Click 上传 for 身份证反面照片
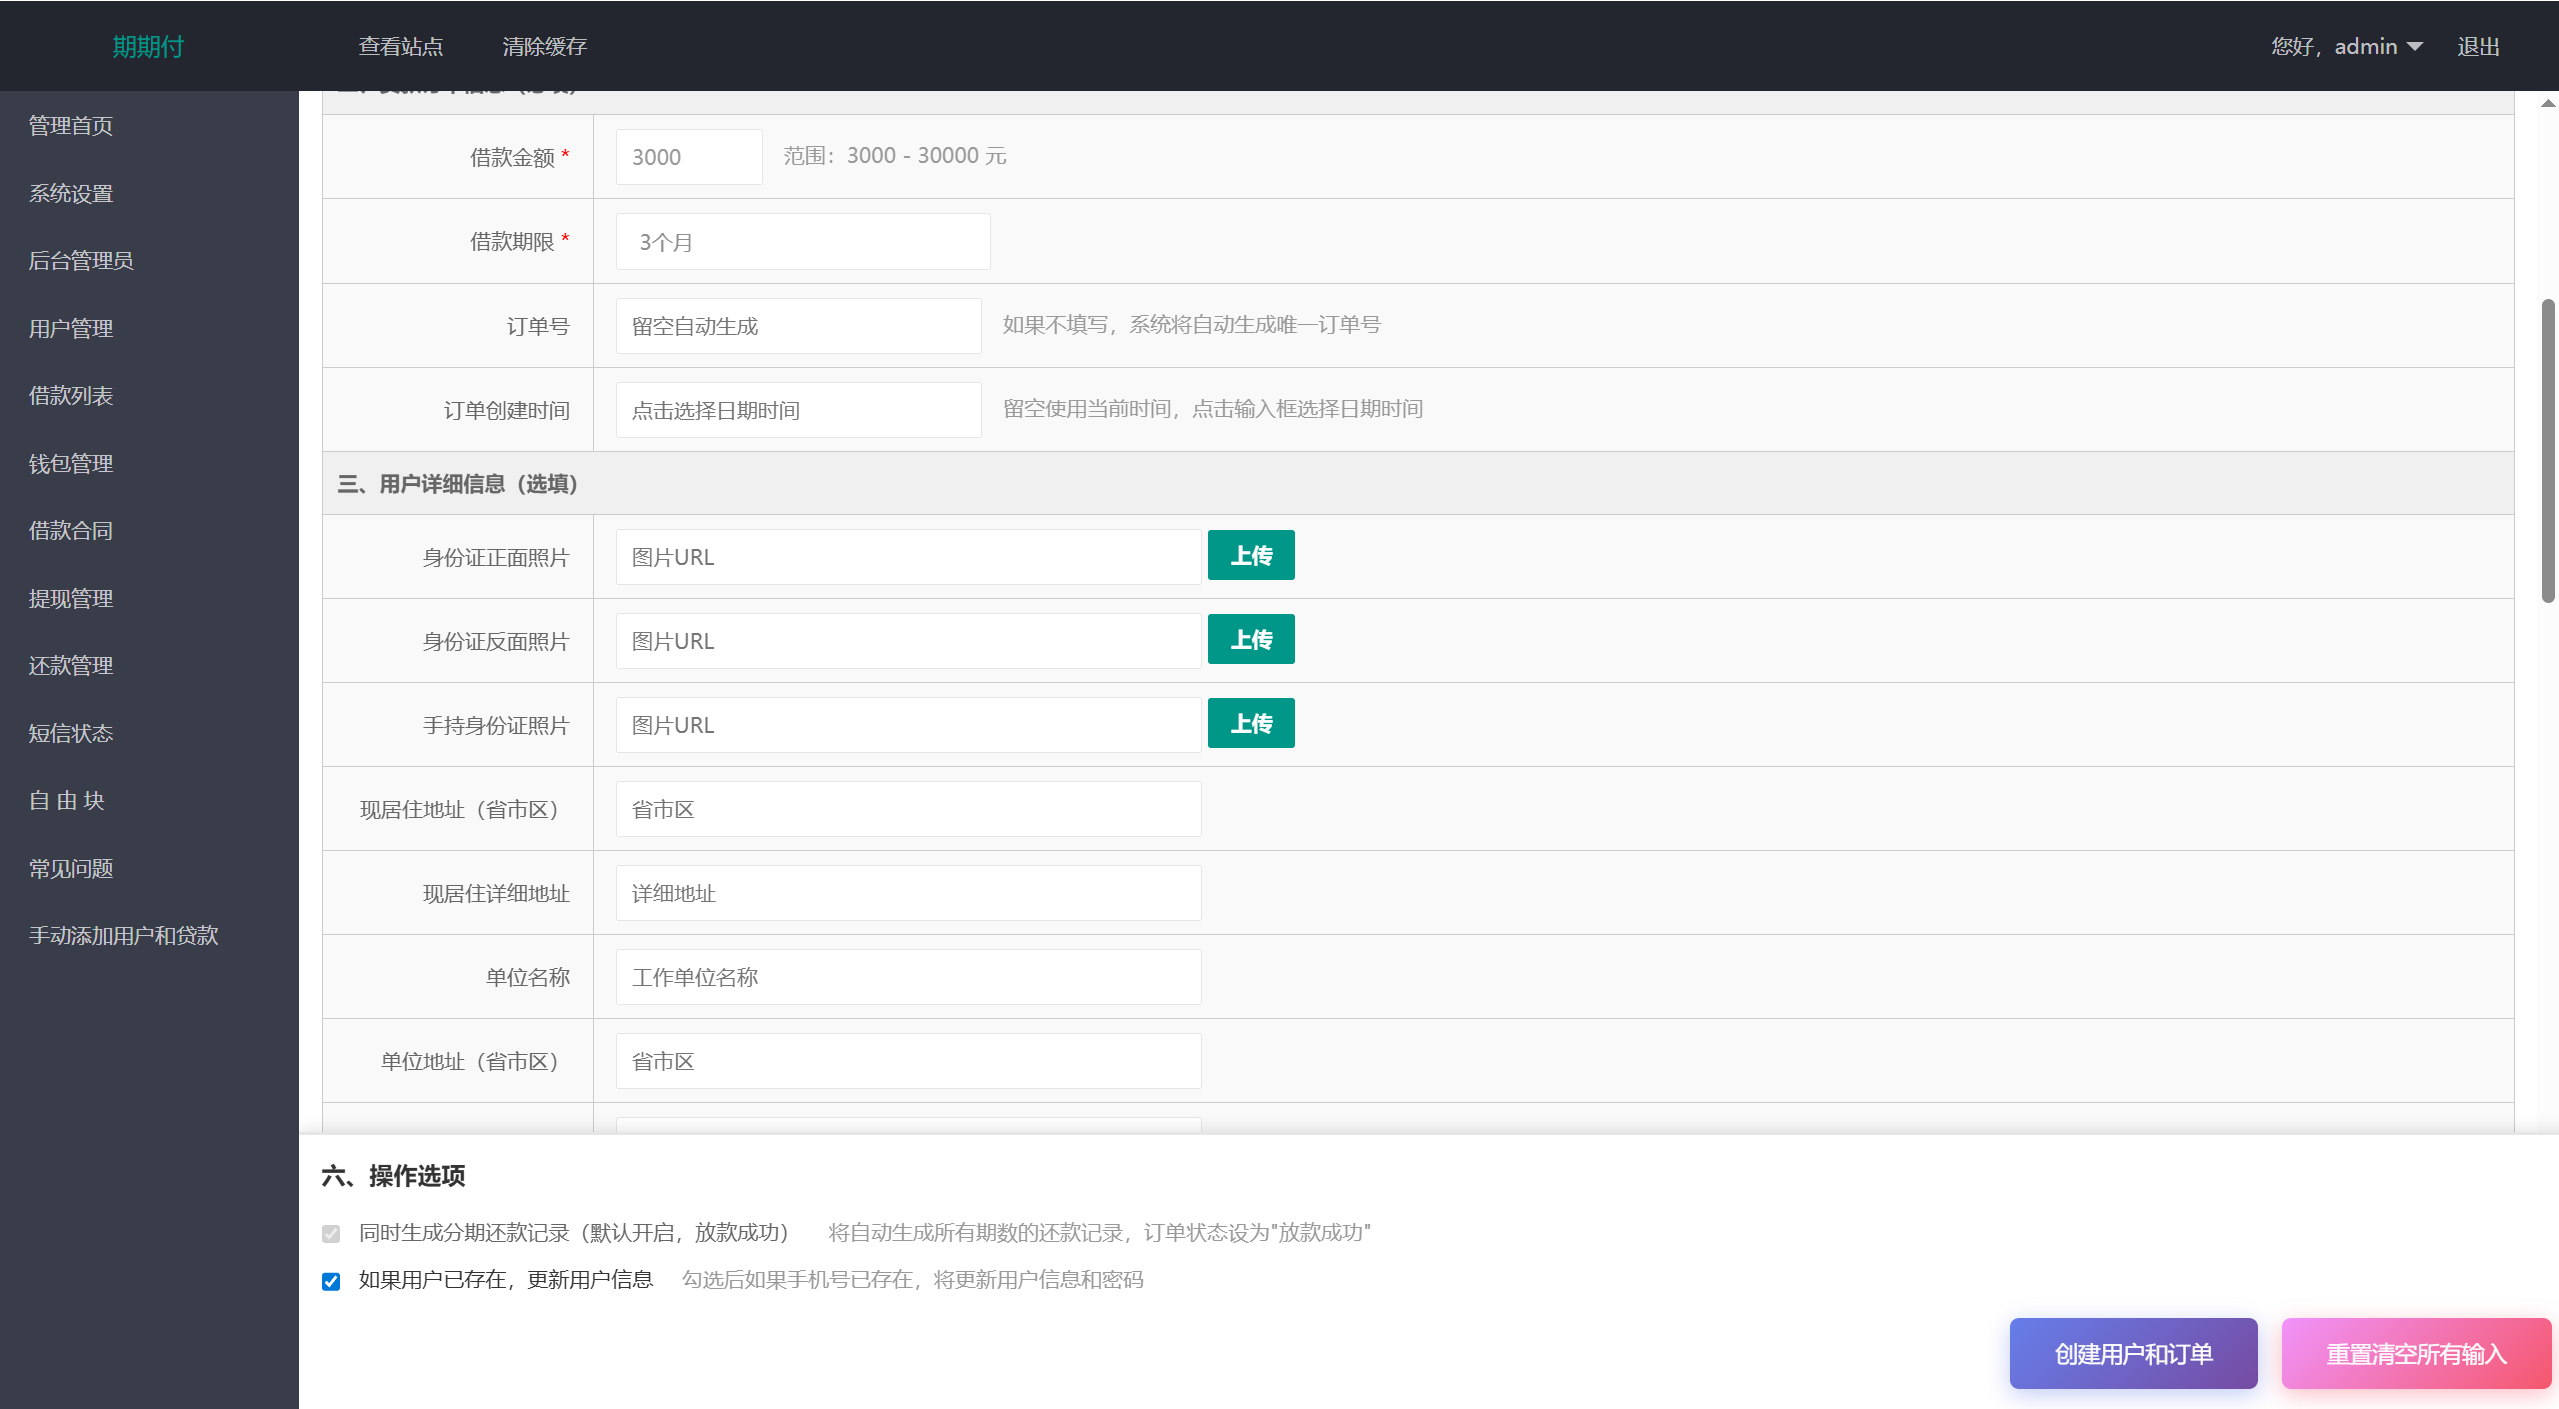 (x=1250, y=640)
